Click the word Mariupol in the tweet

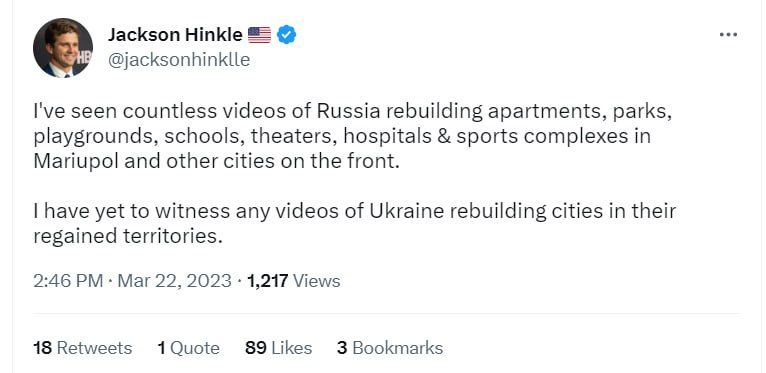(x=76, y=161)
